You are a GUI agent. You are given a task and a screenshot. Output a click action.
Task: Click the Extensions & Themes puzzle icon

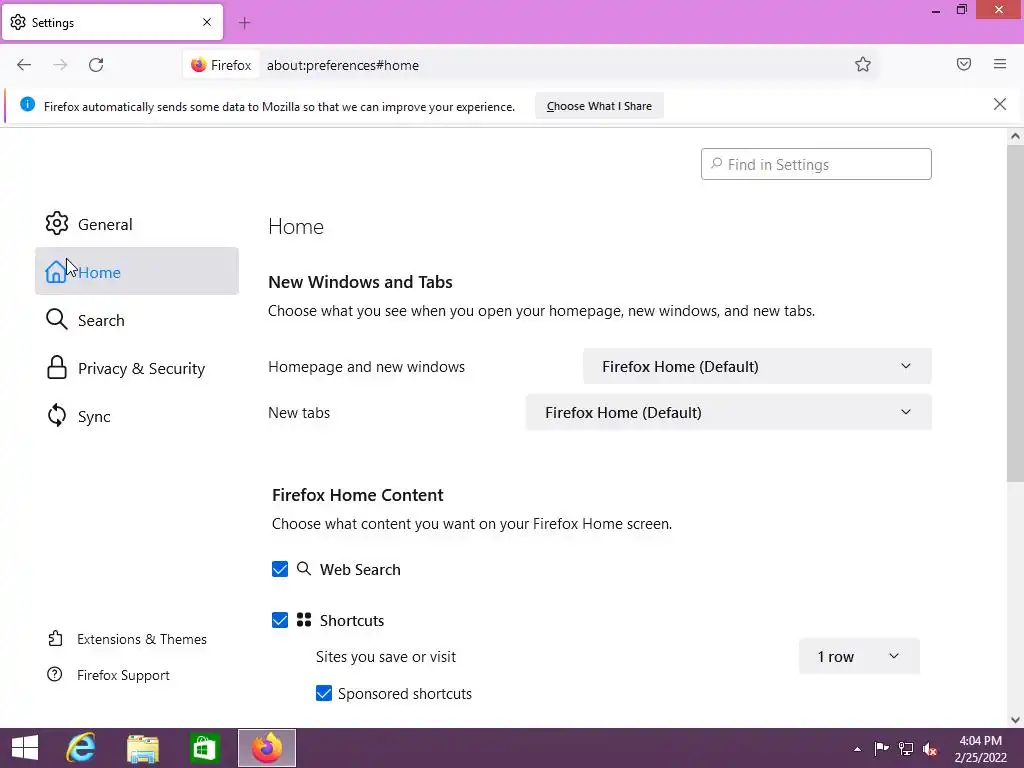pyautogui.click(x=56, y=638)
